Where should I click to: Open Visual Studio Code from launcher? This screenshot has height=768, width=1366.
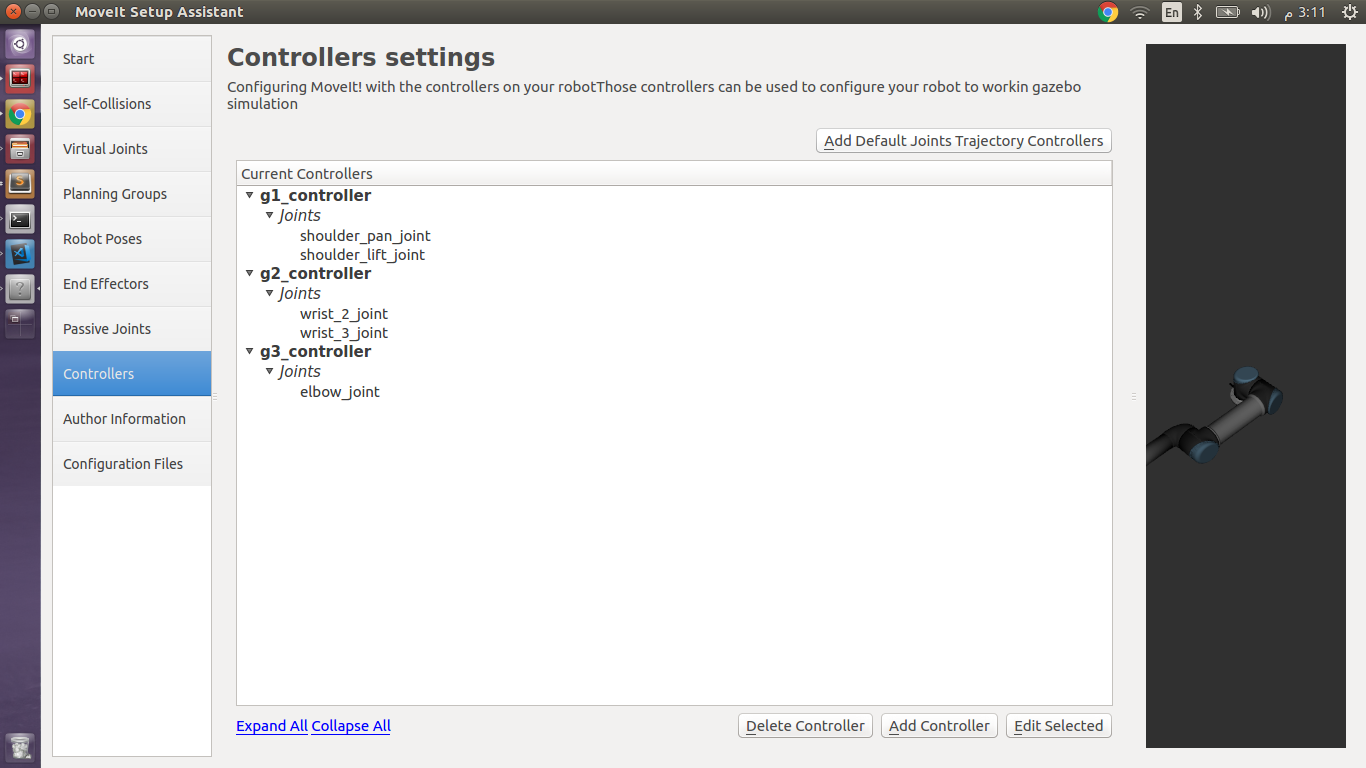pos(20,254)
